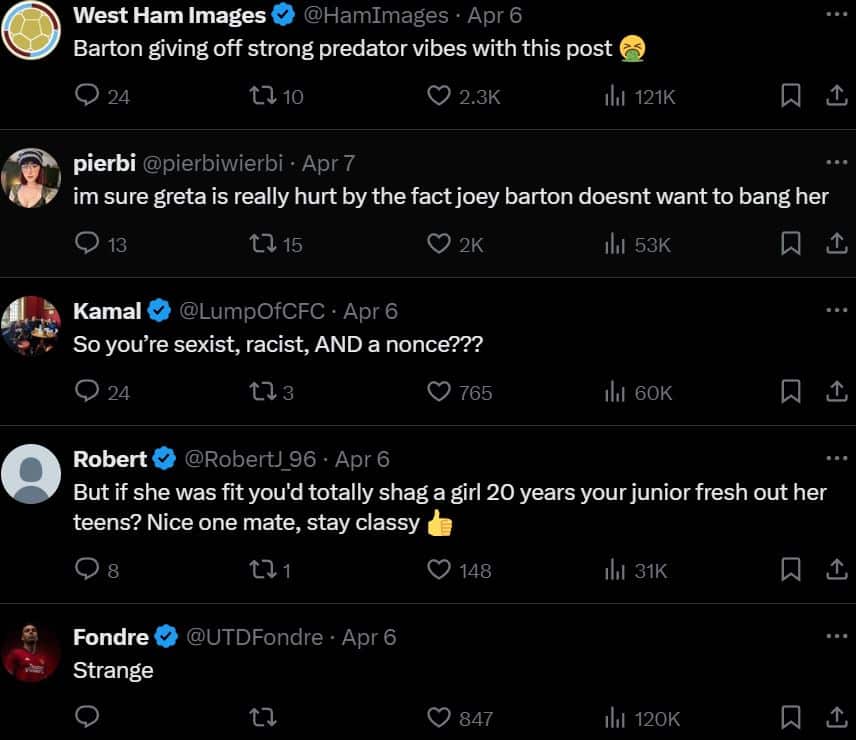
Task: Open more options on pierbi's tweet
Action: 836,162
